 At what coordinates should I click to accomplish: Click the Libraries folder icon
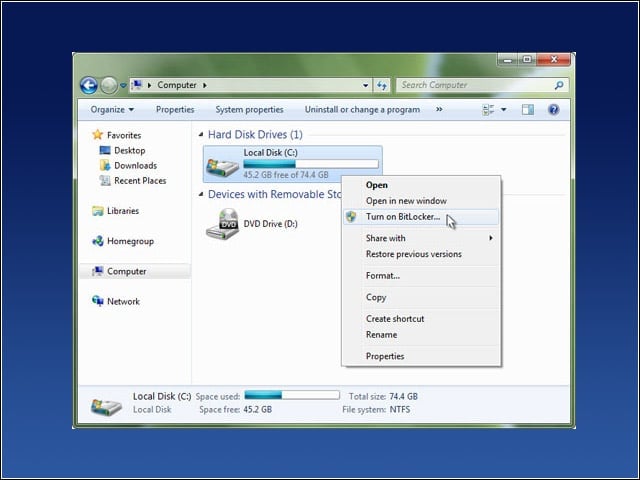[98, 211]
